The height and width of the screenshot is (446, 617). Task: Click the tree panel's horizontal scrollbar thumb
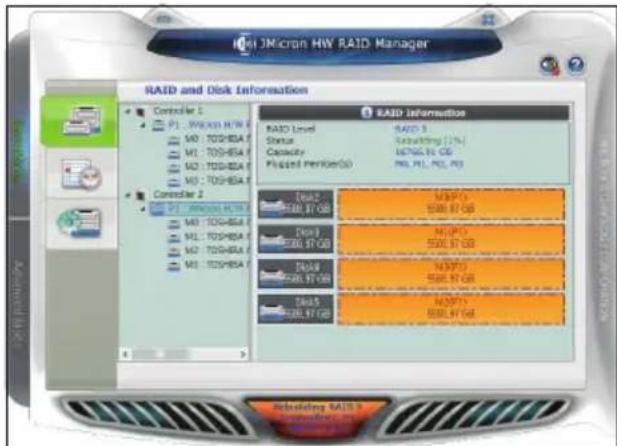pos(161,354)
